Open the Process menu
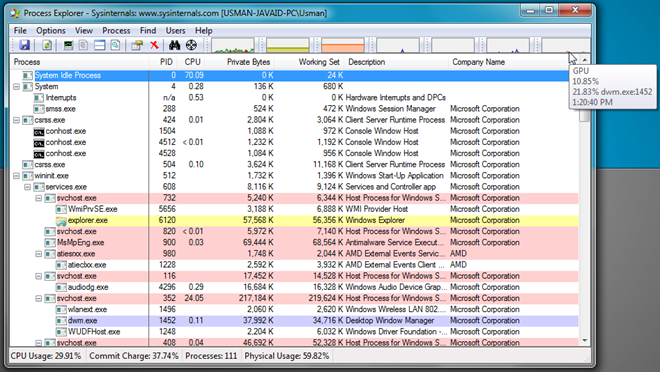Screen dimensions: 660x372 point(116,31)
